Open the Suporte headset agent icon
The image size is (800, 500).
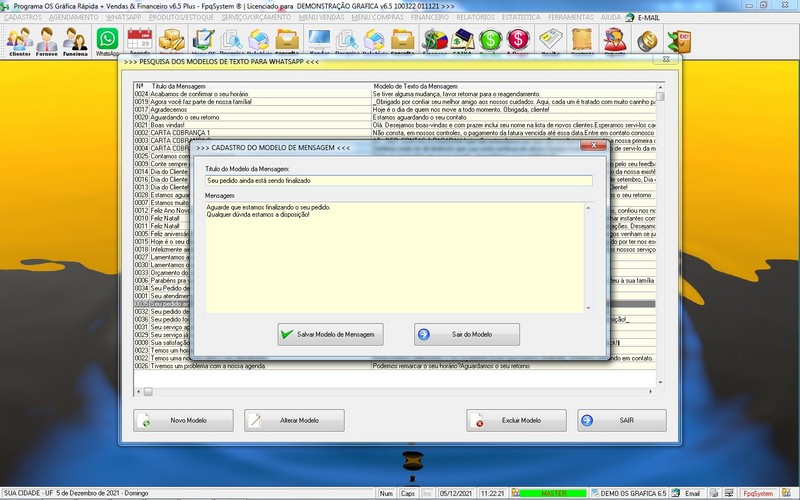point(615,41)
